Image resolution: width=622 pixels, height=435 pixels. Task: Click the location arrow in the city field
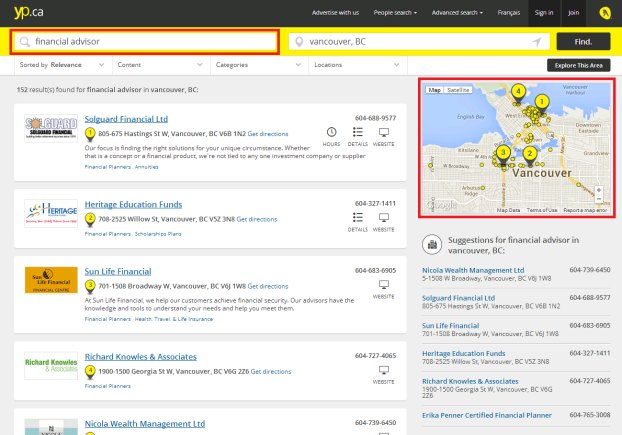[x=538, y=42]
